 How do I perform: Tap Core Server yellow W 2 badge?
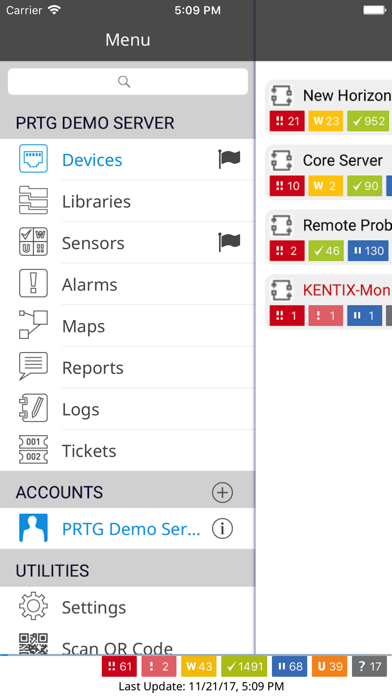click(325, 186)
